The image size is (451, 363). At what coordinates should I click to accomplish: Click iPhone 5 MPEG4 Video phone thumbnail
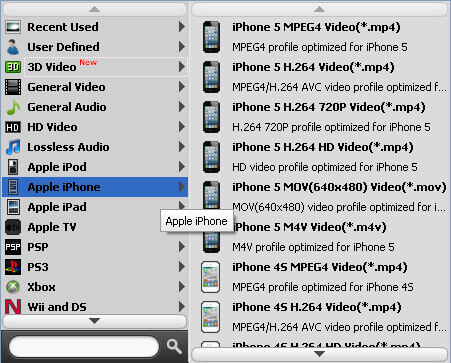pos(211,37)
